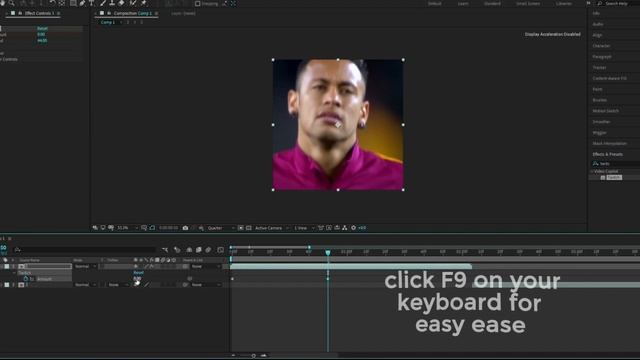Enable the Snapping checkbox
The image size is (640, 360).
pyautogui.click(x=198, y=4)
